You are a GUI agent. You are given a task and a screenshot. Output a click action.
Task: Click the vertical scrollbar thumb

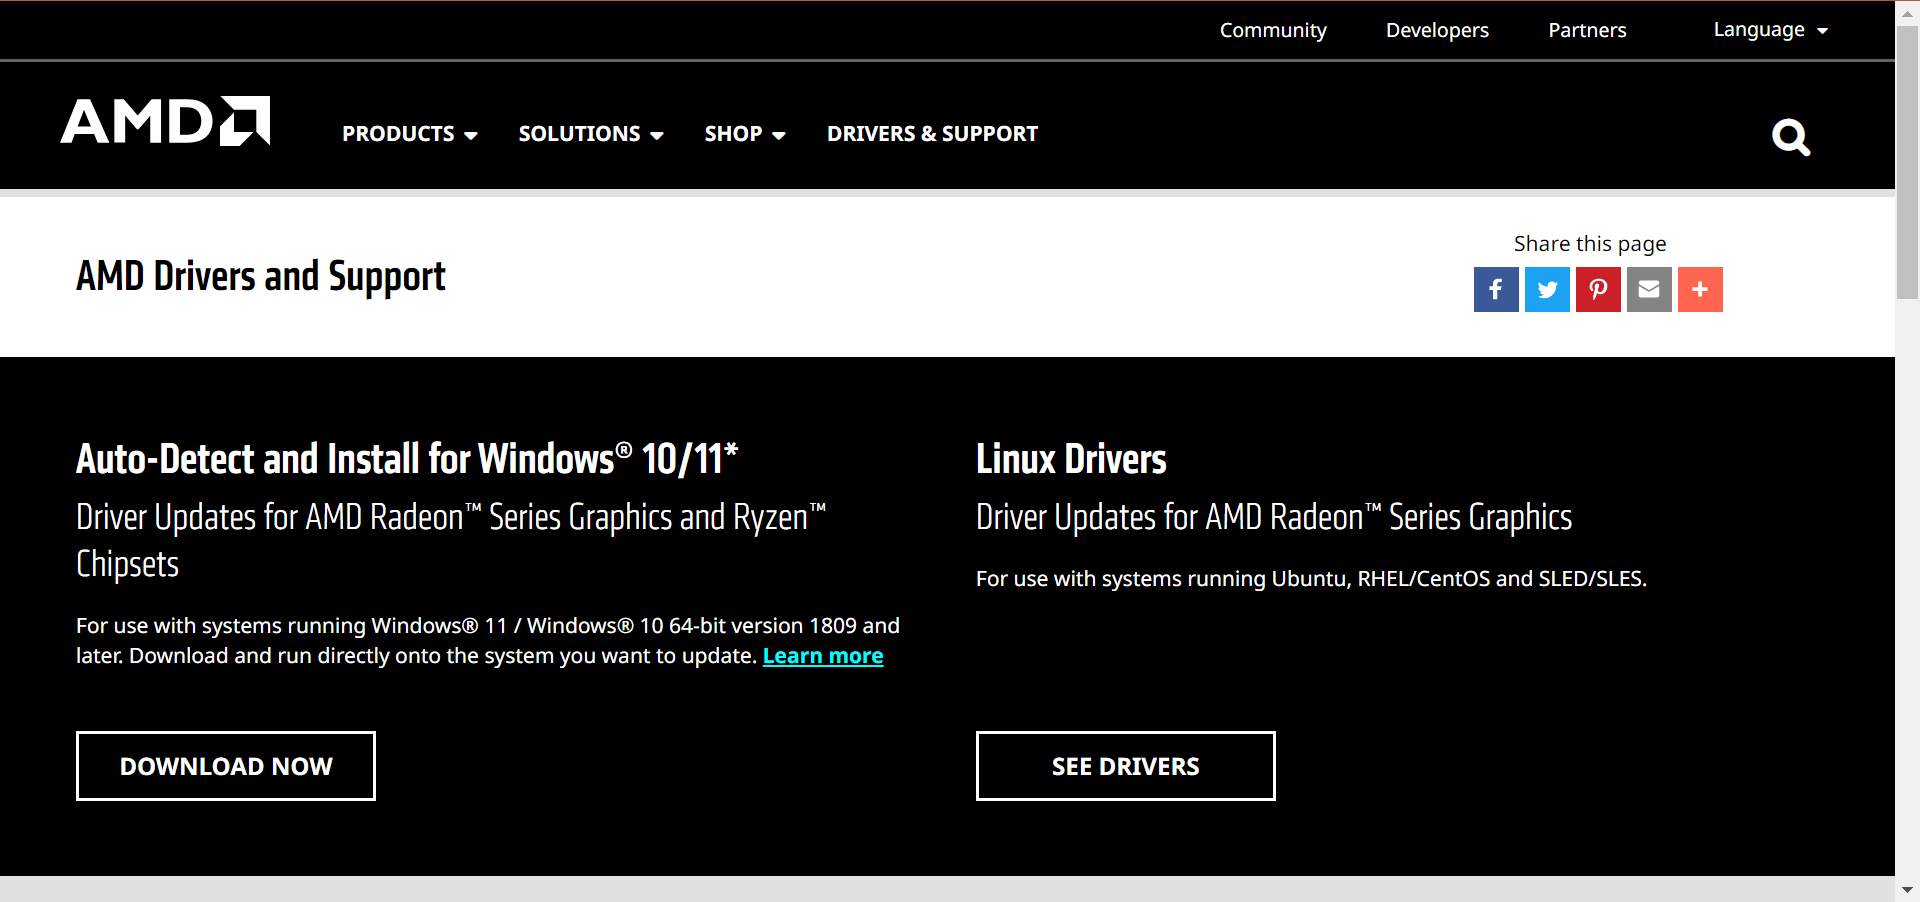click(x=1907, y=160)
